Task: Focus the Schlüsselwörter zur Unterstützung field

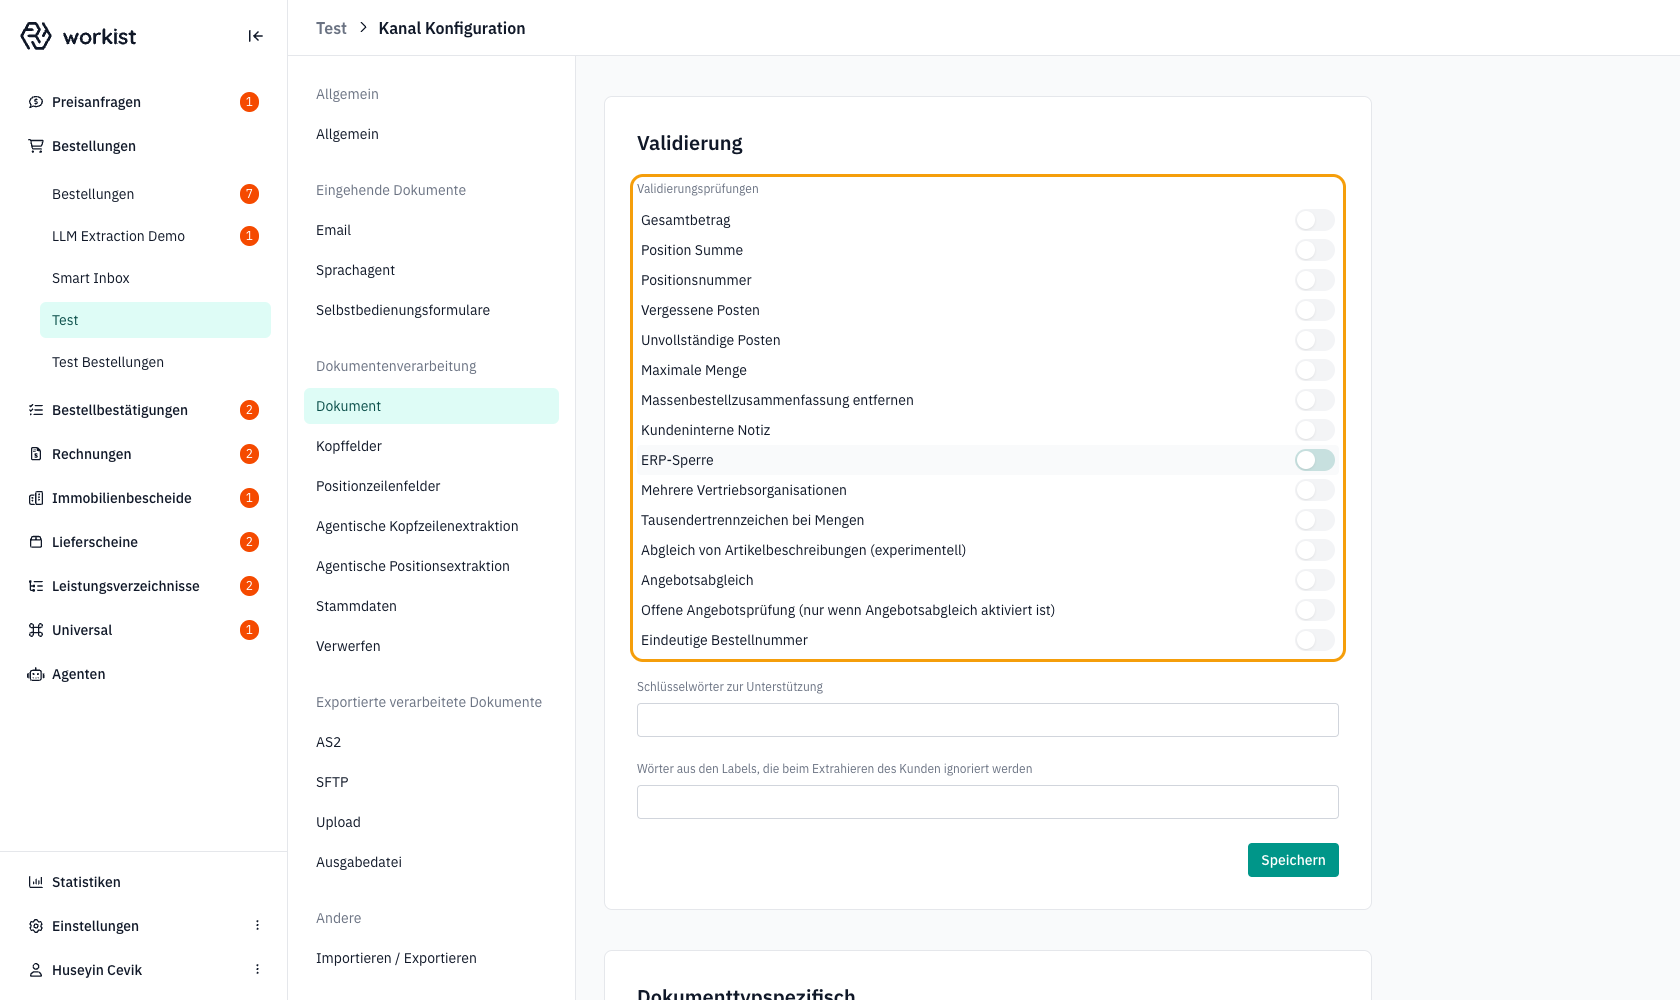Action: [x=988, y=720]
